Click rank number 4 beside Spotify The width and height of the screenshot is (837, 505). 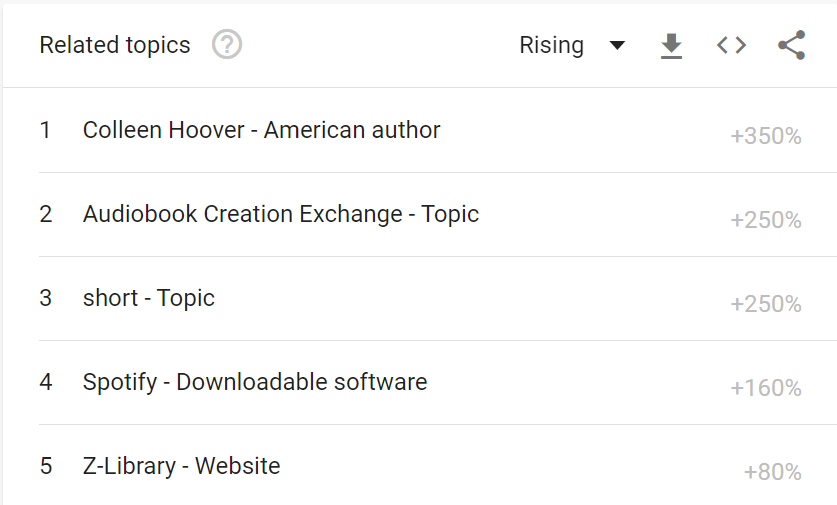[46, 382]
